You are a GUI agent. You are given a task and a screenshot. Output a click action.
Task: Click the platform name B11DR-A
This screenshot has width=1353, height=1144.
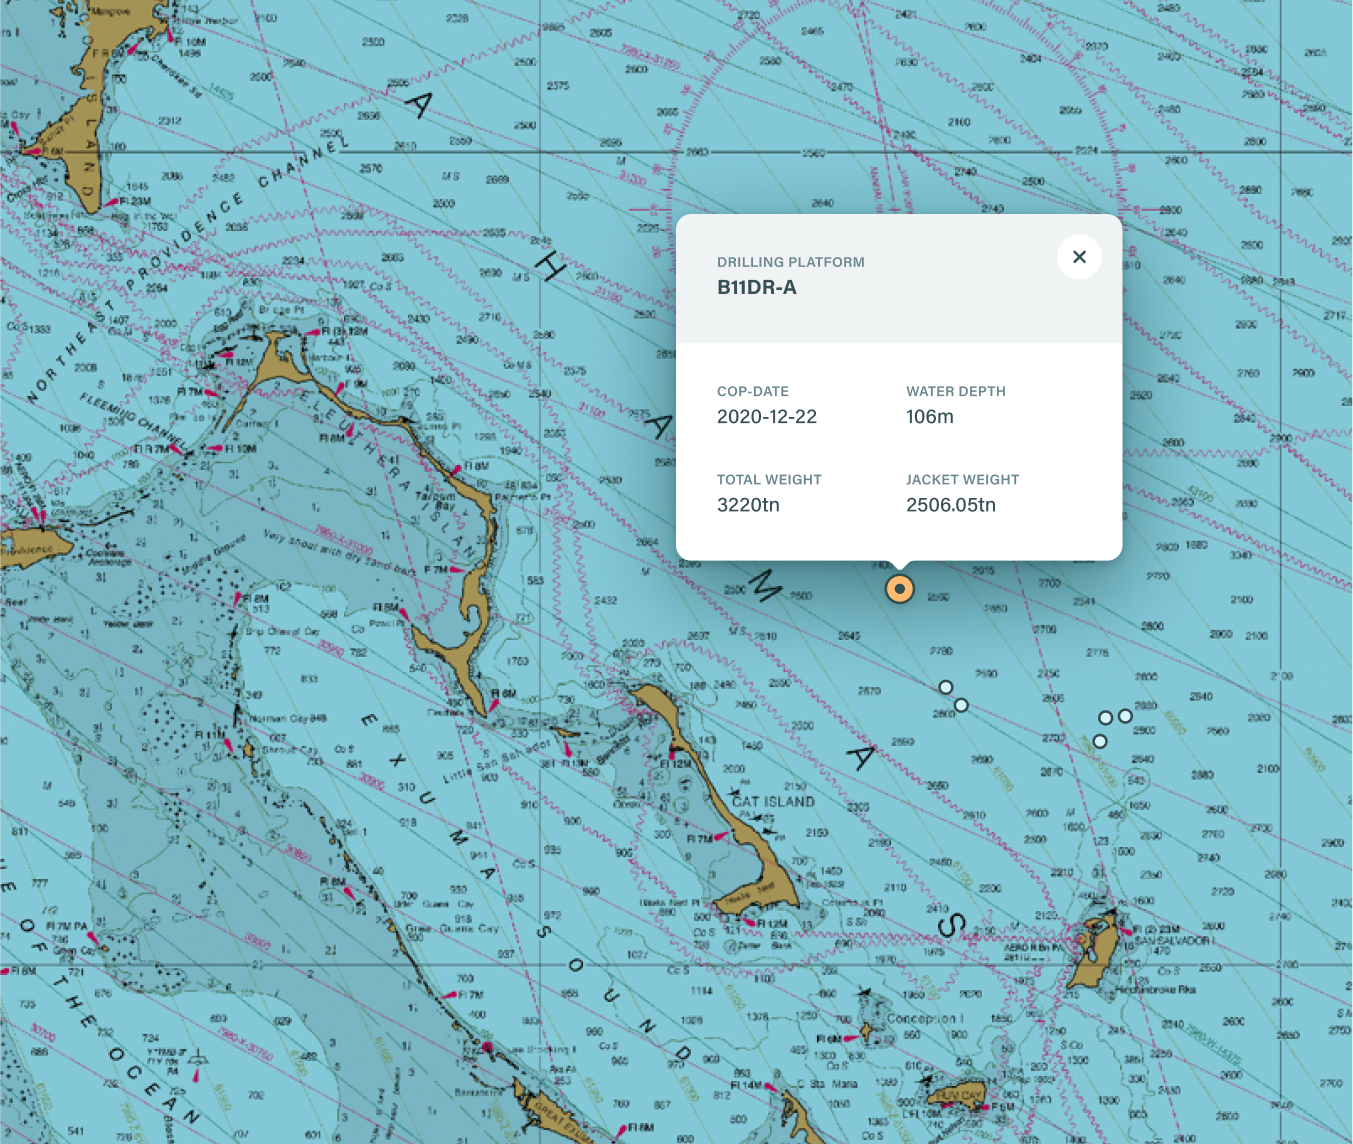[x=757, y=288]
